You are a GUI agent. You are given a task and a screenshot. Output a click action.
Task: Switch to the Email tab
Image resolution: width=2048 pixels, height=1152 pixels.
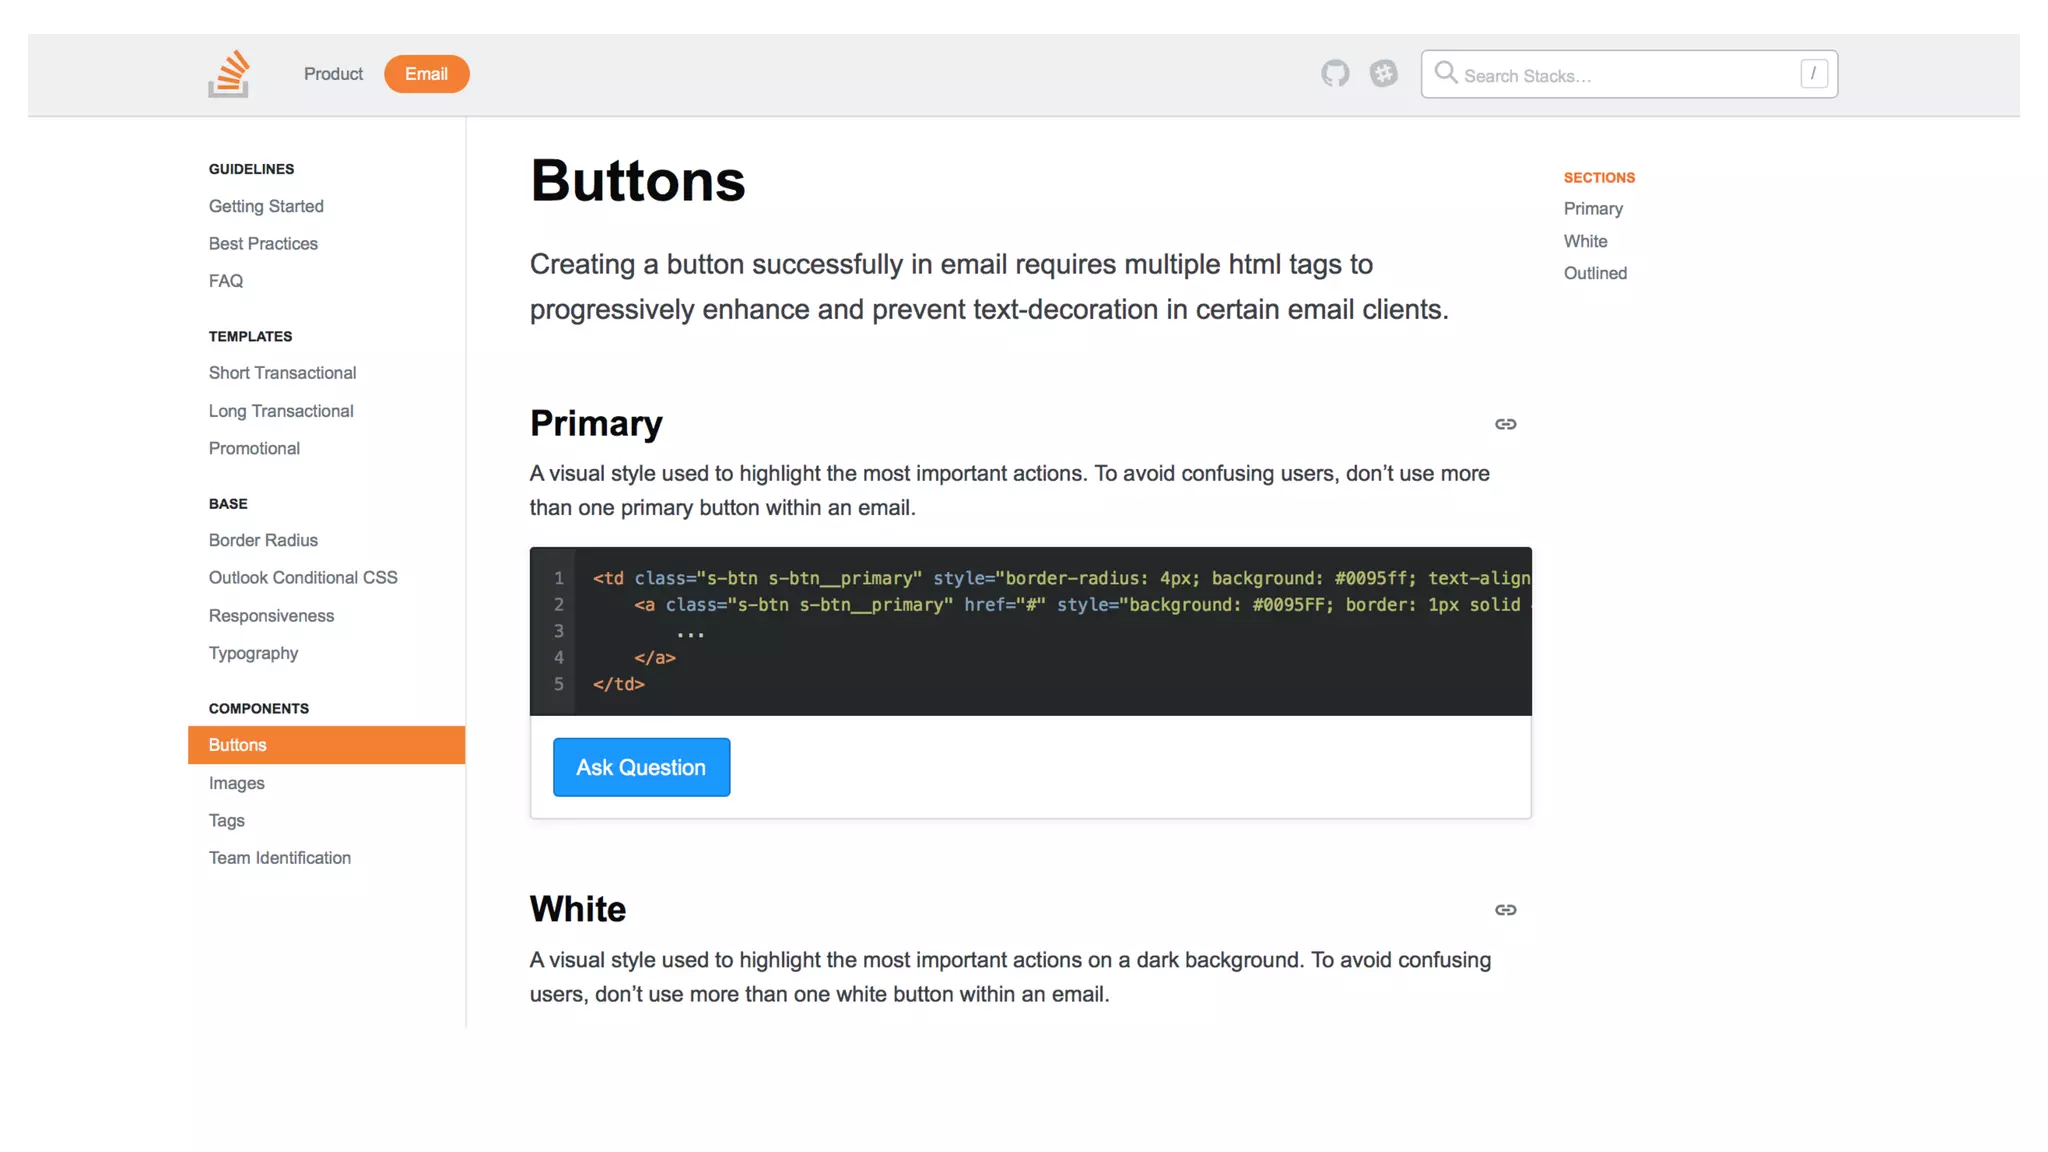click(x=426, y=74)
